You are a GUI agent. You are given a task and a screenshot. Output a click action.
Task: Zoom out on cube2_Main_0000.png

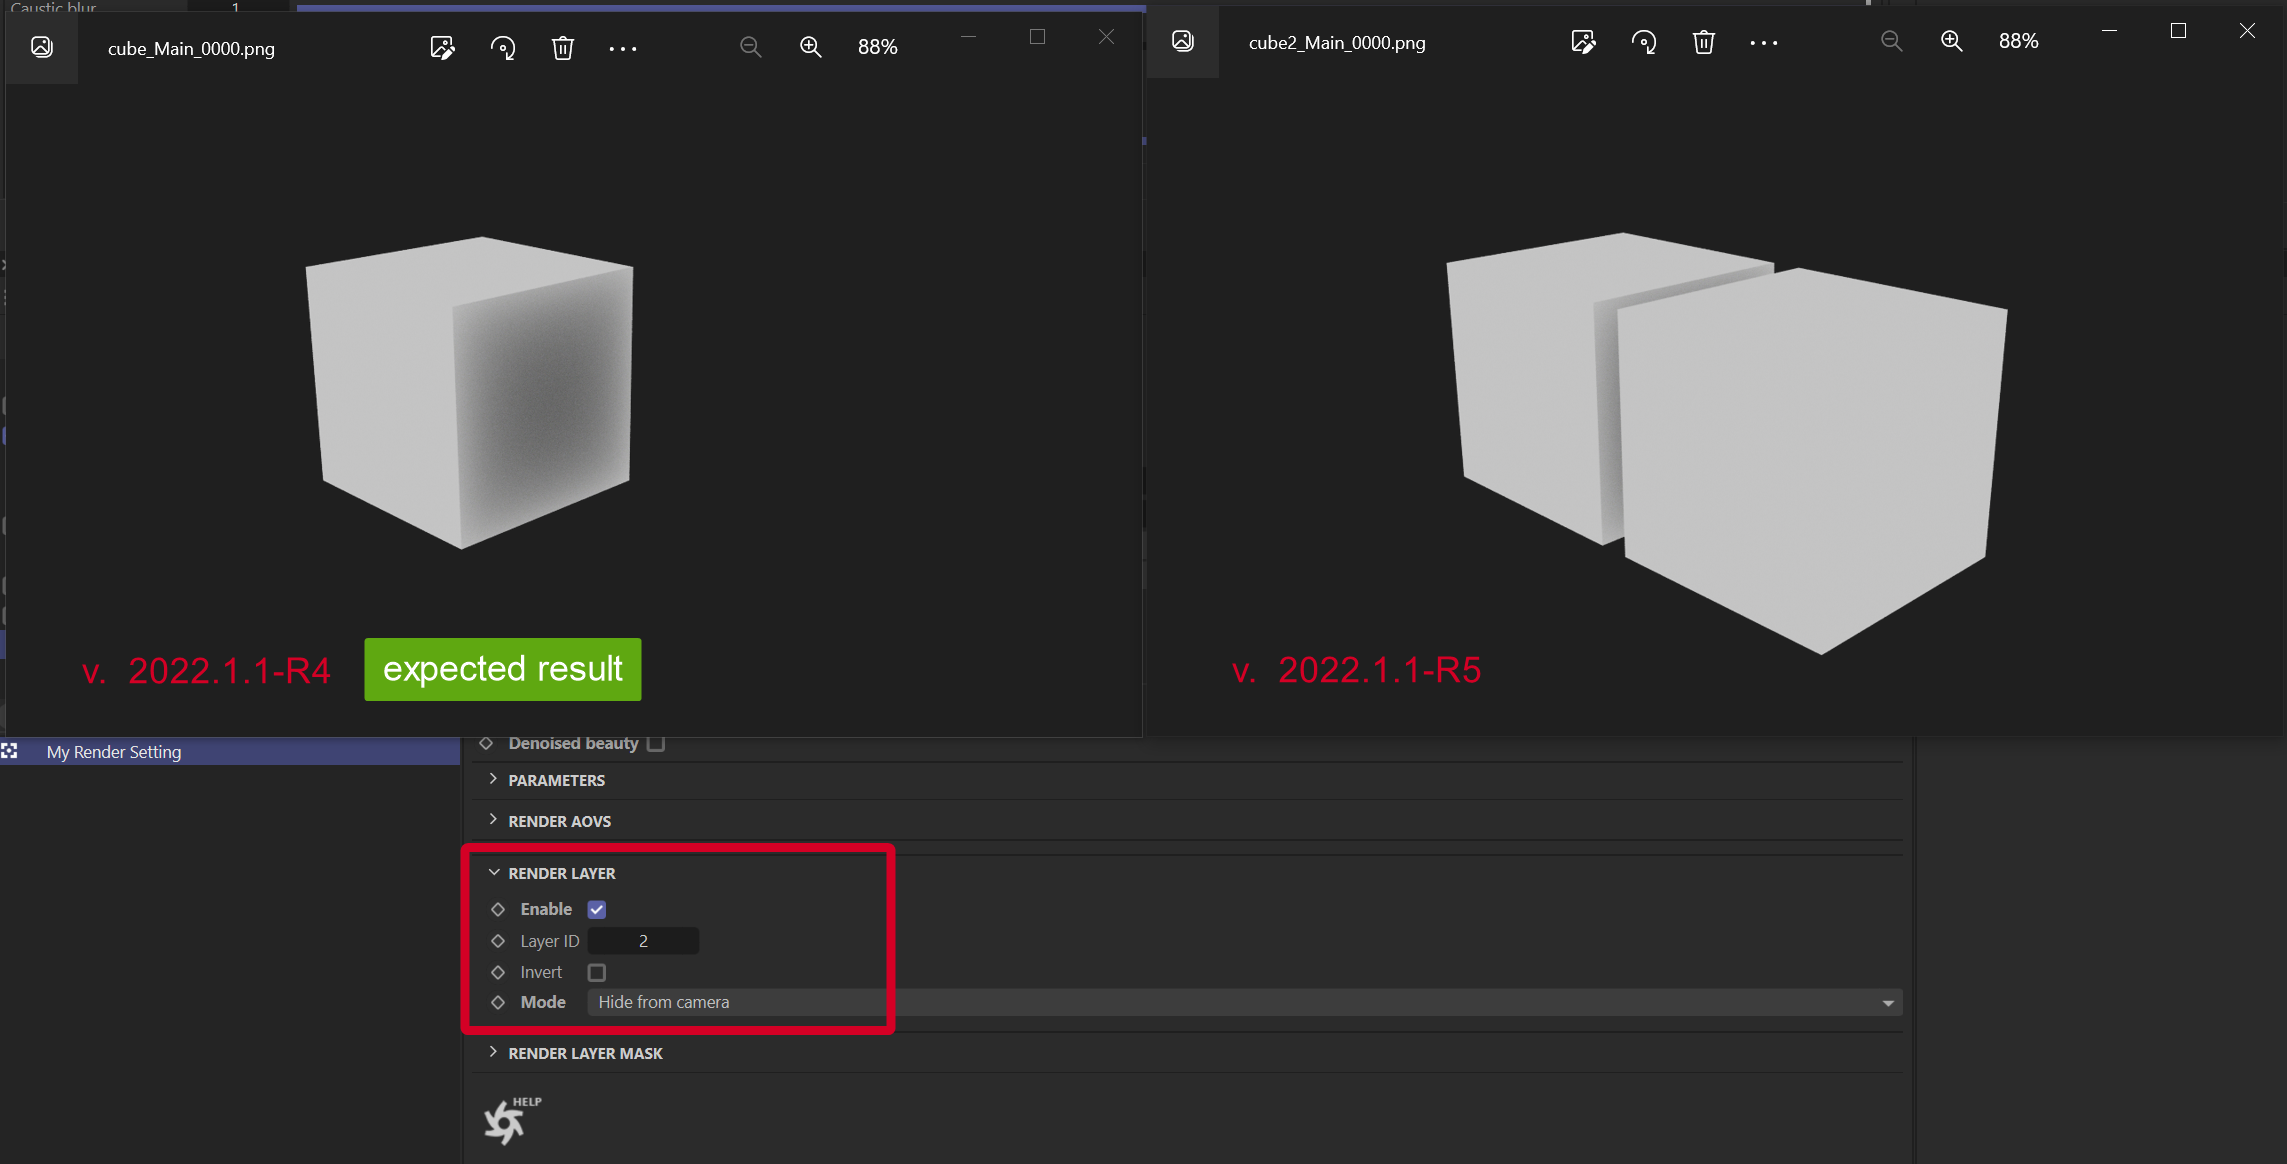pyautogui.click(x=1891, y=41)
